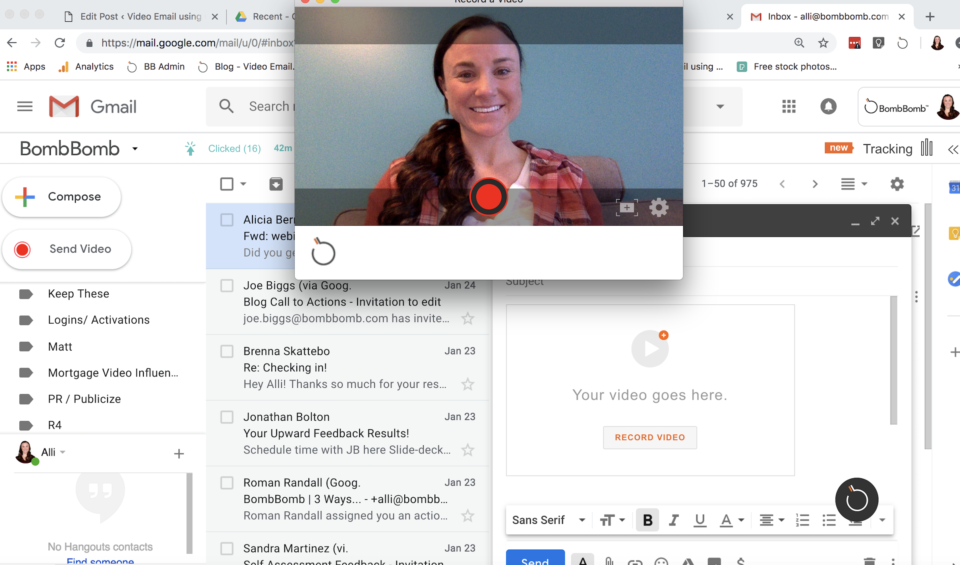Open the PR / Publicize label
Viewport: 960px width, 565px height.
pos(84,399)
